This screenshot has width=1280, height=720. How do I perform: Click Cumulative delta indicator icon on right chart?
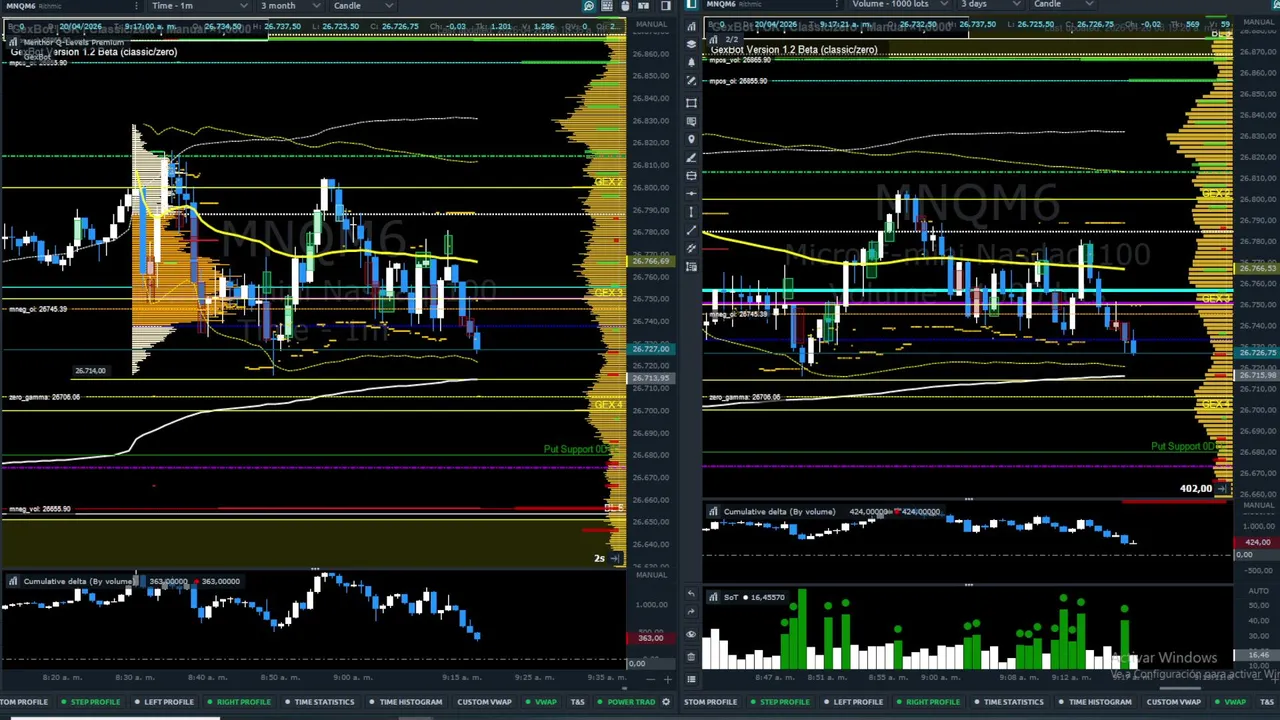click(x=713, y=512)
